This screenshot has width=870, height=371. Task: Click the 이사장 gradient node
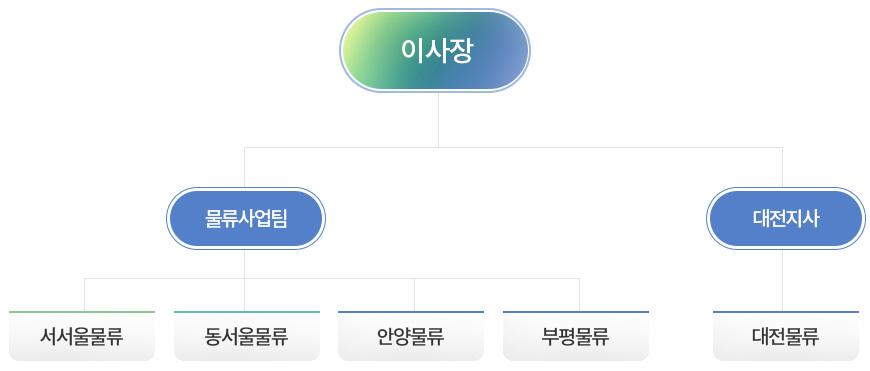(434, 50)
